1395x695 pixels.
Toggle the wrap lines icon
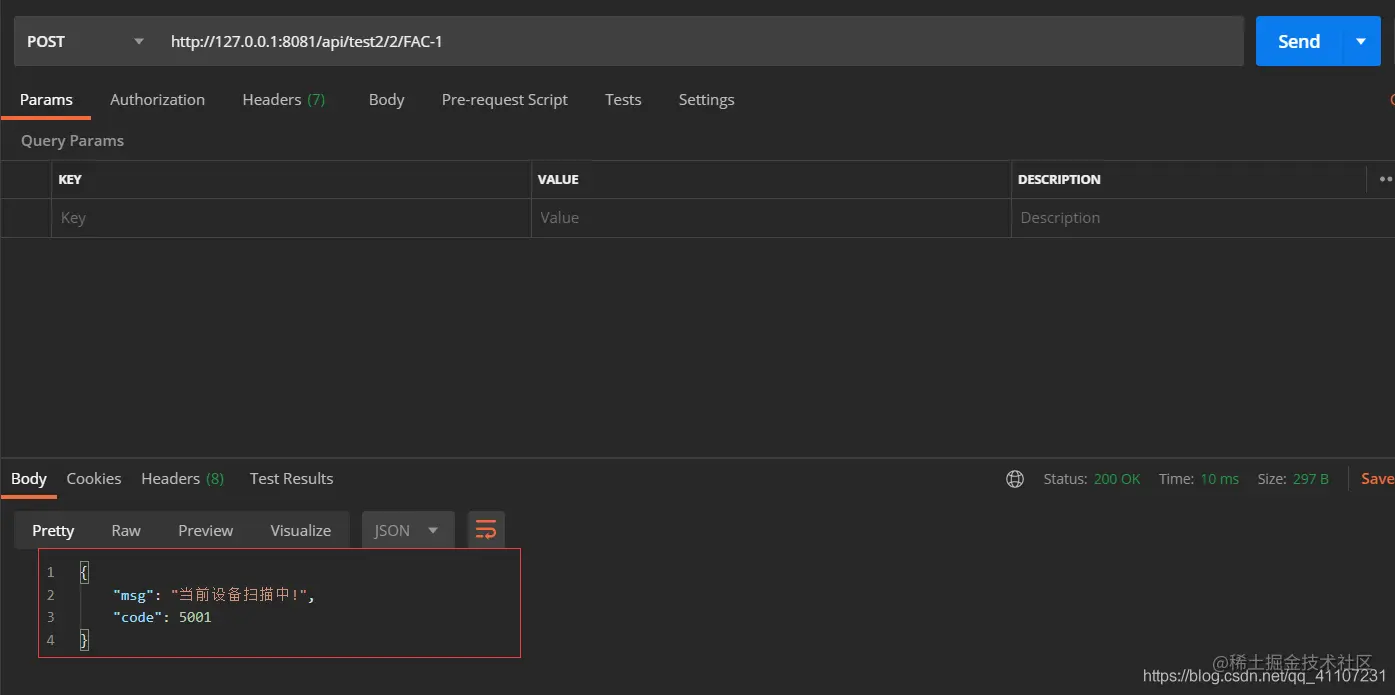click(486, 530)
